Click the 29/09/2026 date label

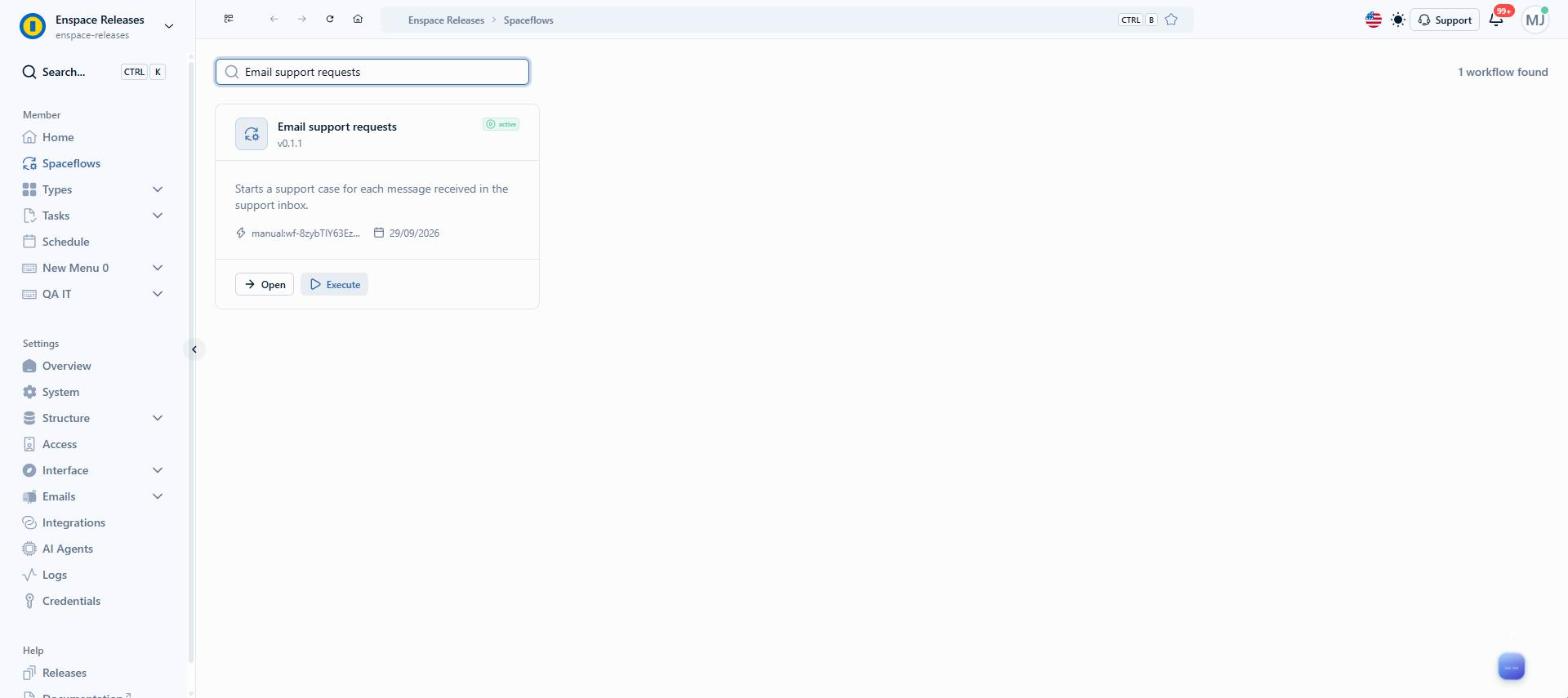(x=414, y=233)
